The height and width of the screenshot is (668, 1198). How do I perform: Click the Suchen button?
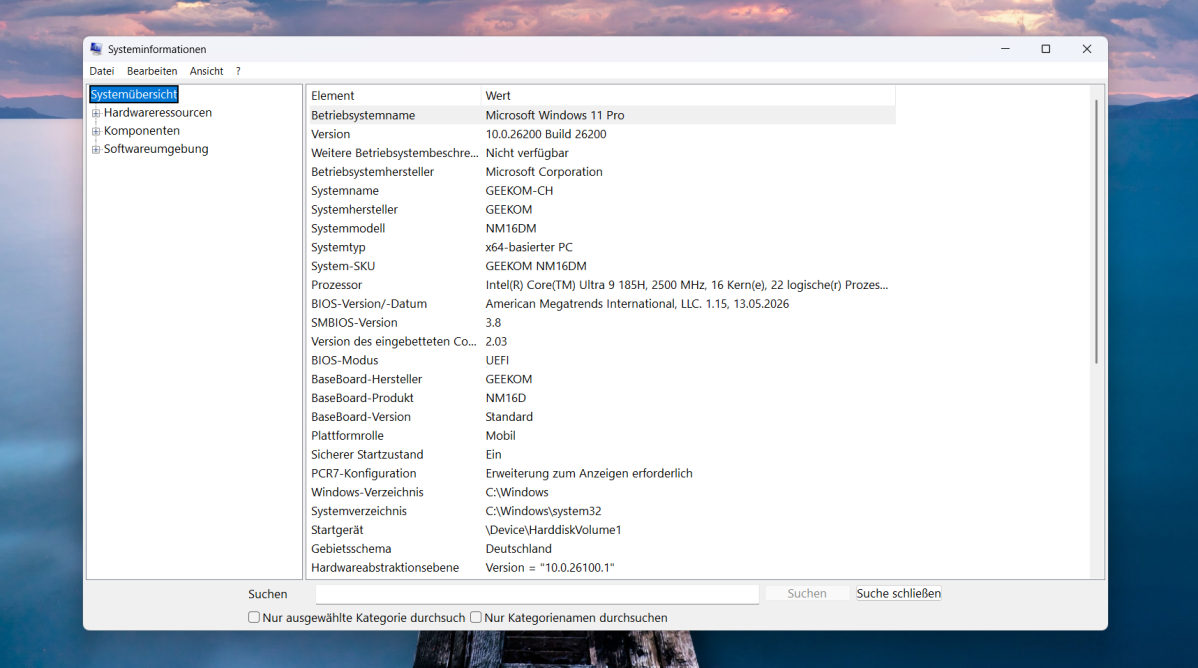pyautogui.click(x=807, y=593)
